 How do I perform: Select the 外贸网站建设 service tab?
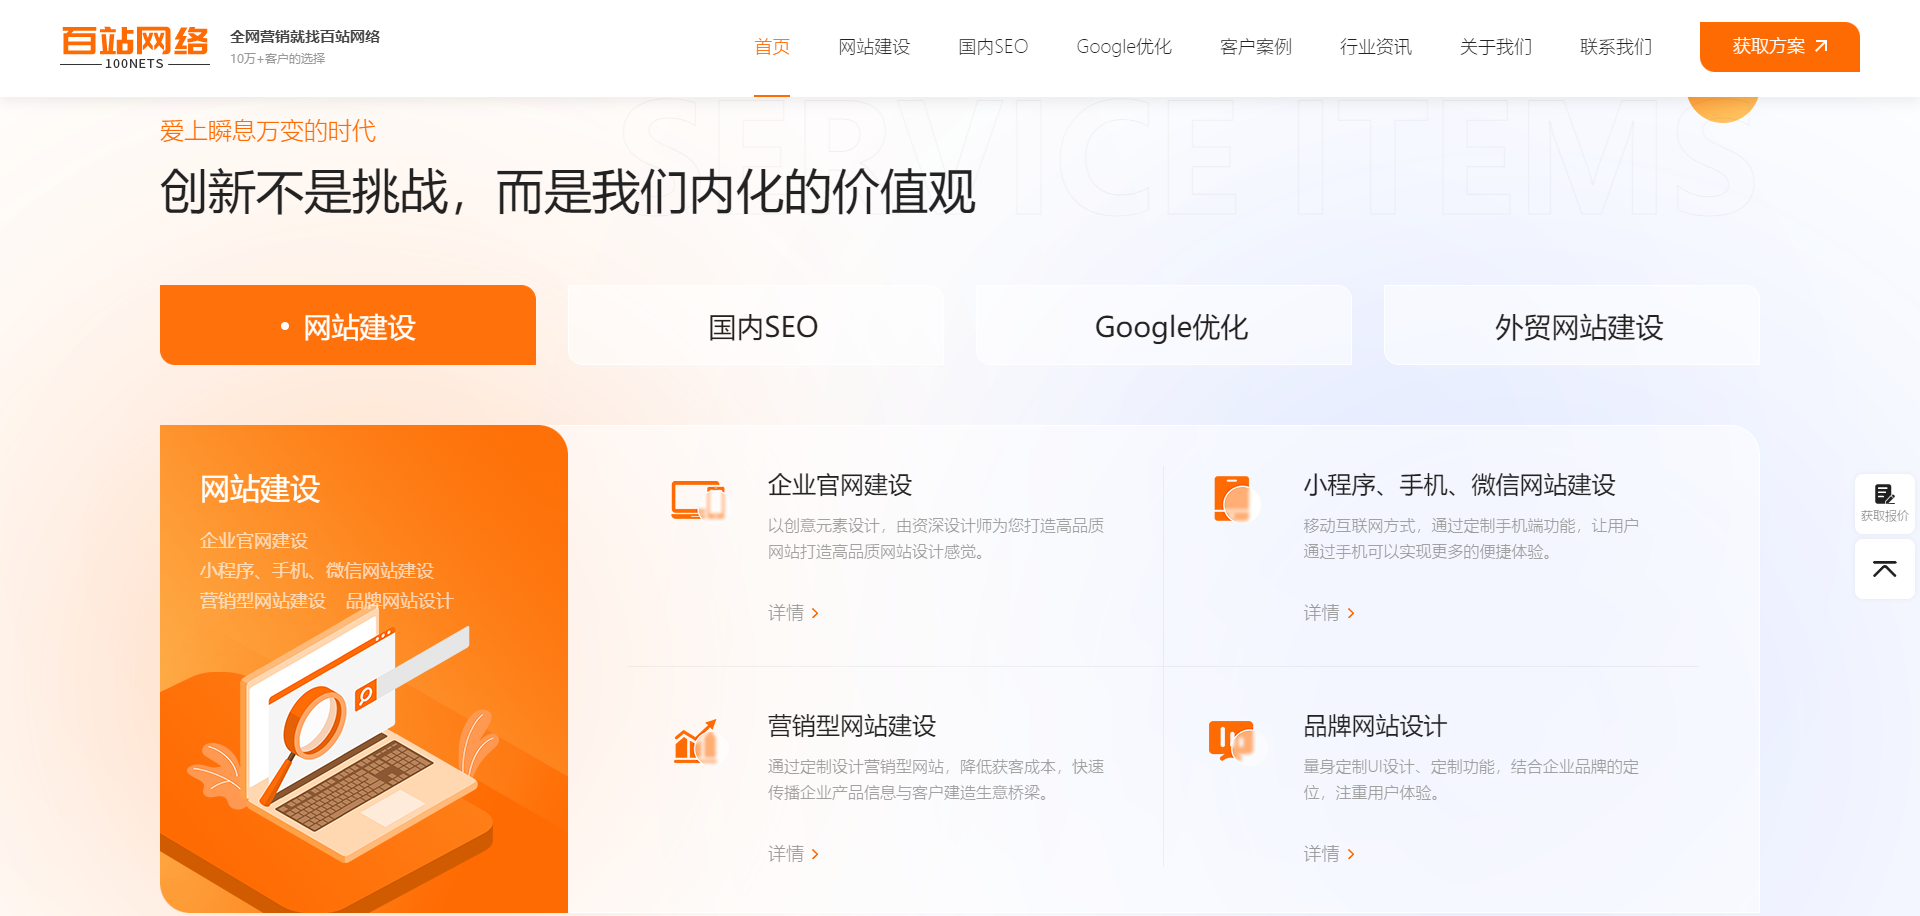click(x=1578, y=327)
